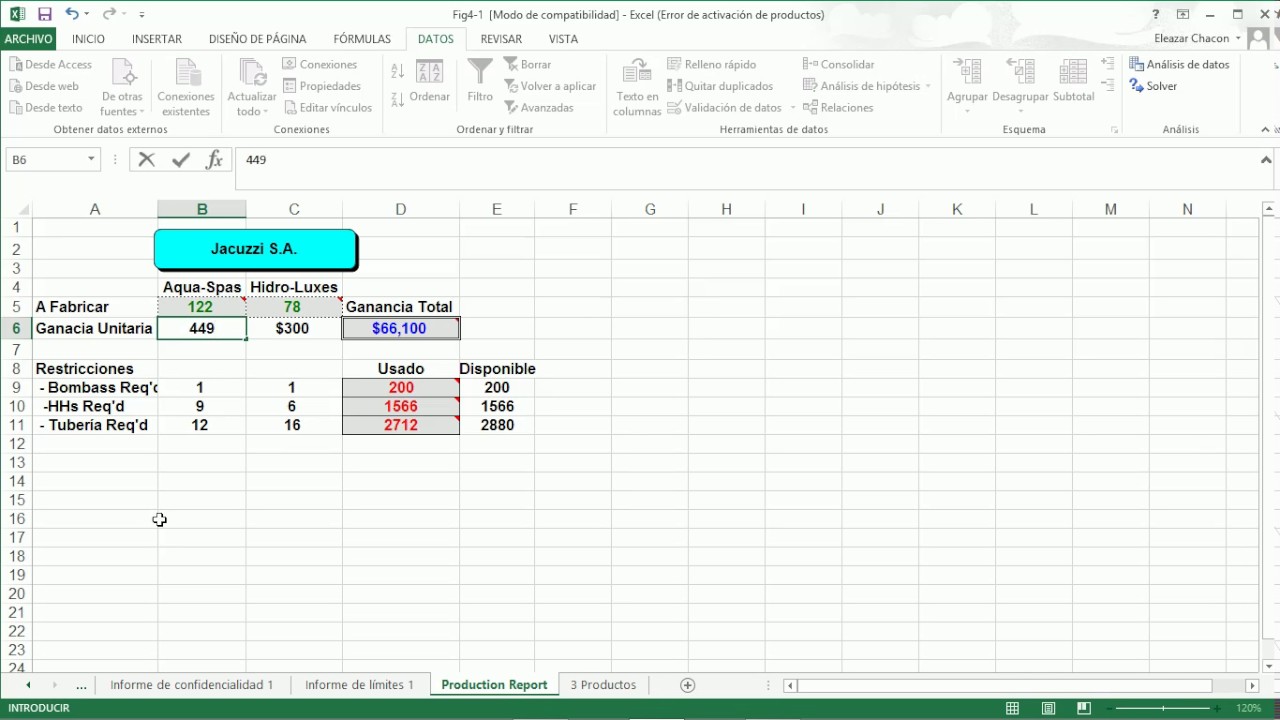This screenshot has height=720, width=1280.
Task: Click the Jacuzzi S.A. title shape
Action: [255, 250]
